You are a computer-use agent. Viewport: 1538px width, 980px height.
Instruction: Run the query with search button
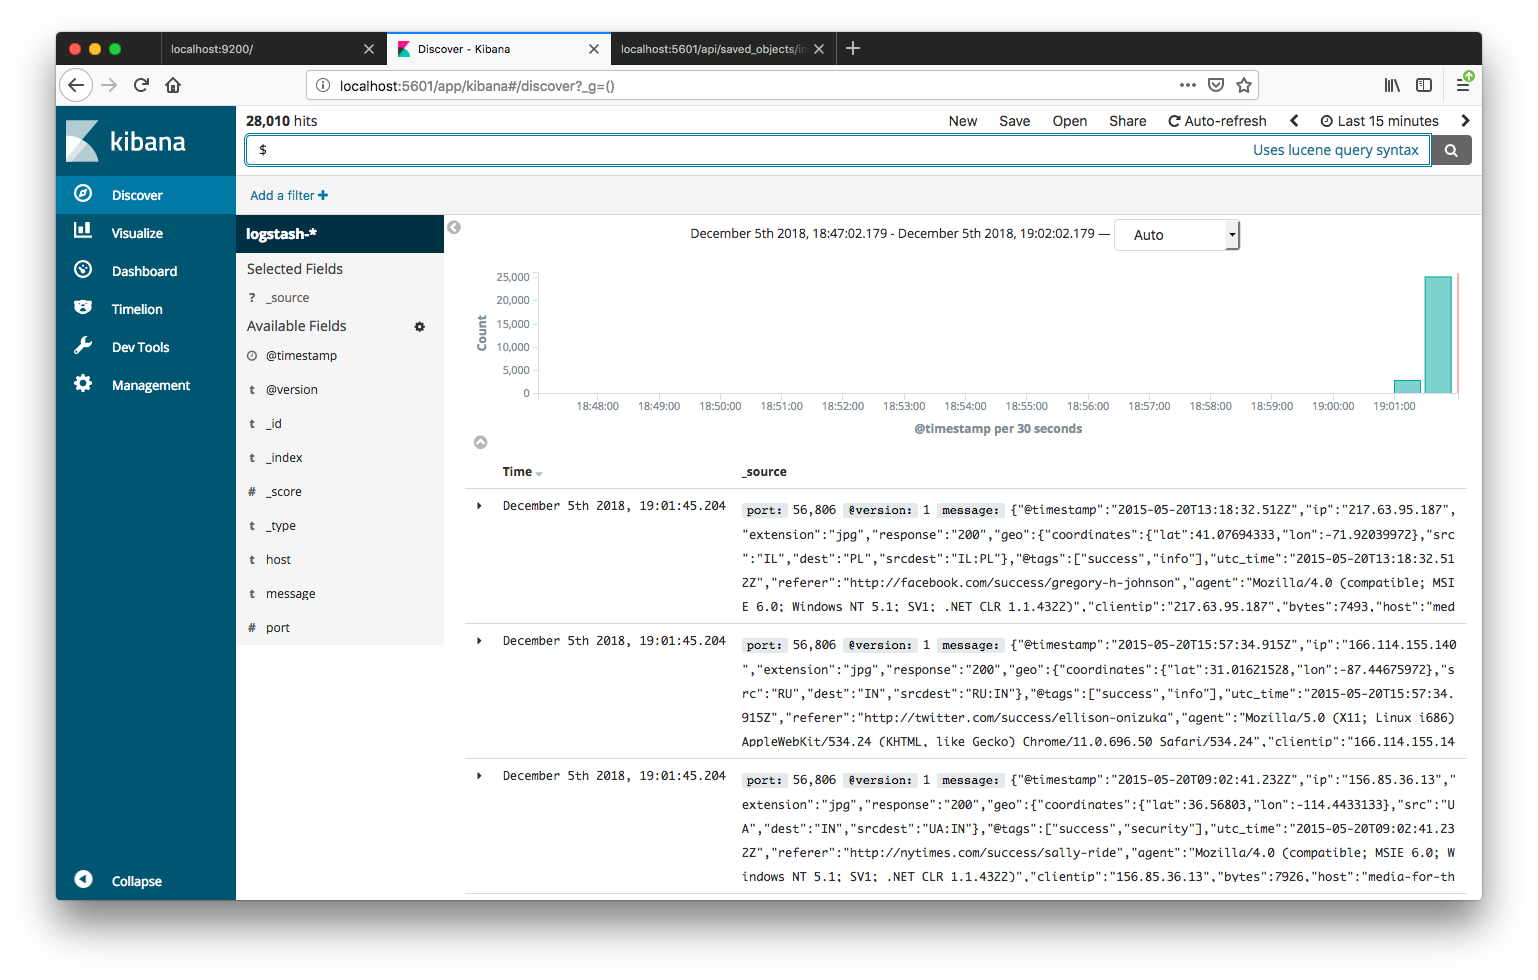[1451, 150]
